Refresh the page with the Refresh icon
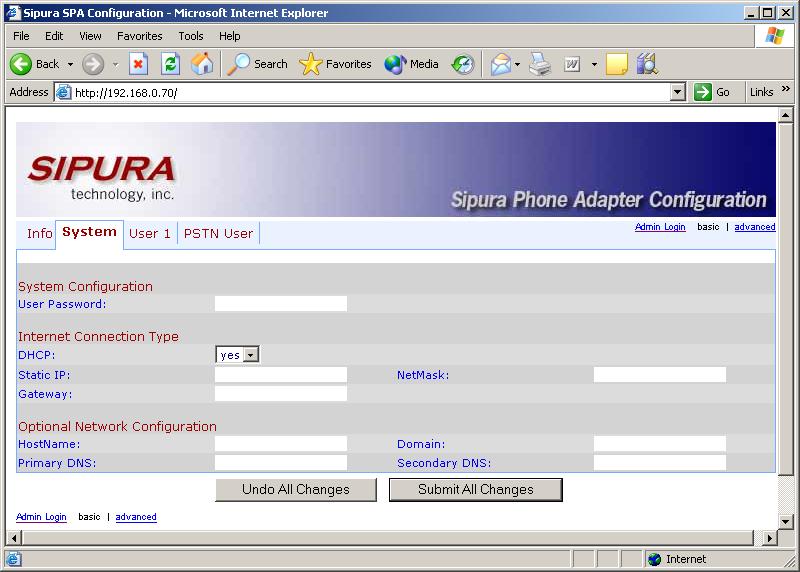The image size is (800, 572). click(x=170, y=64)
